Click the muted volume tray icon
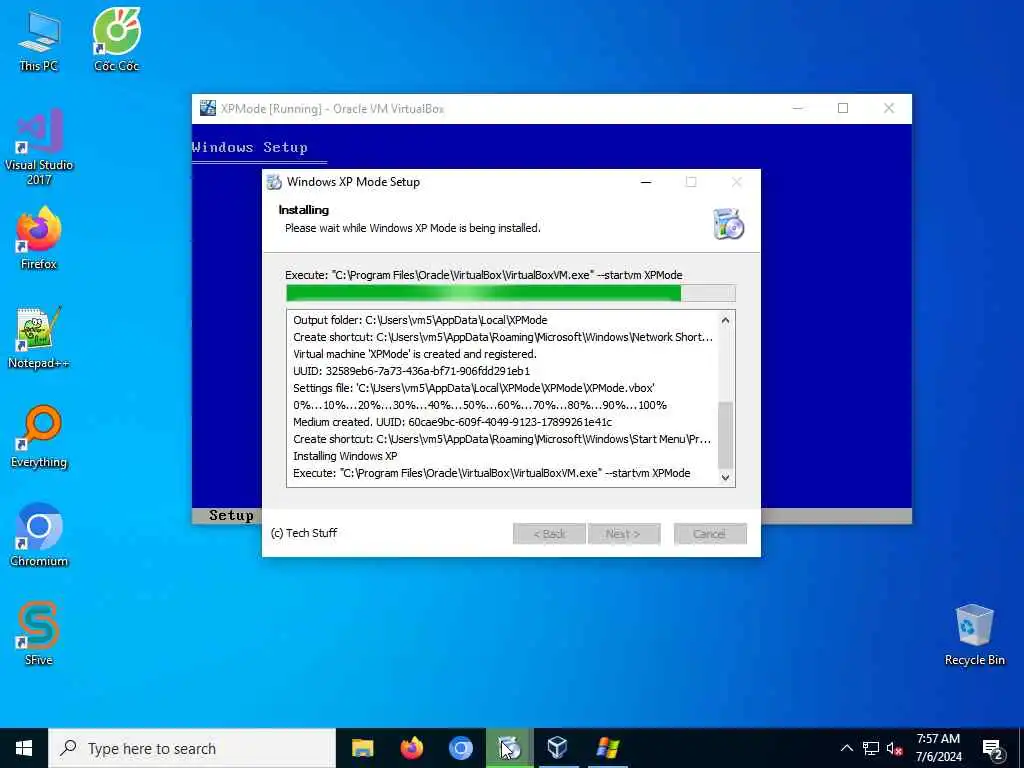 coord(894,748)
